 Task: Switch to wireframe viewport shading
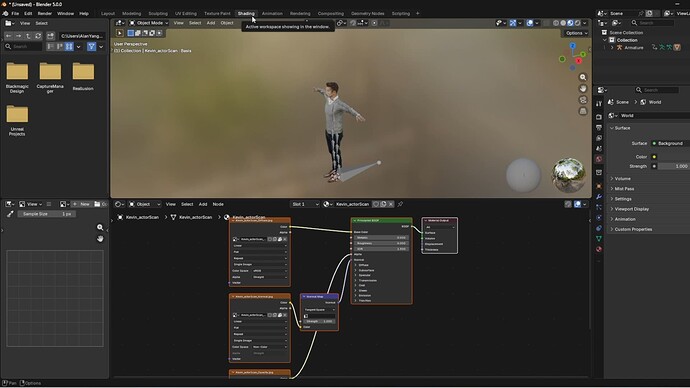[x=556, y=23]
